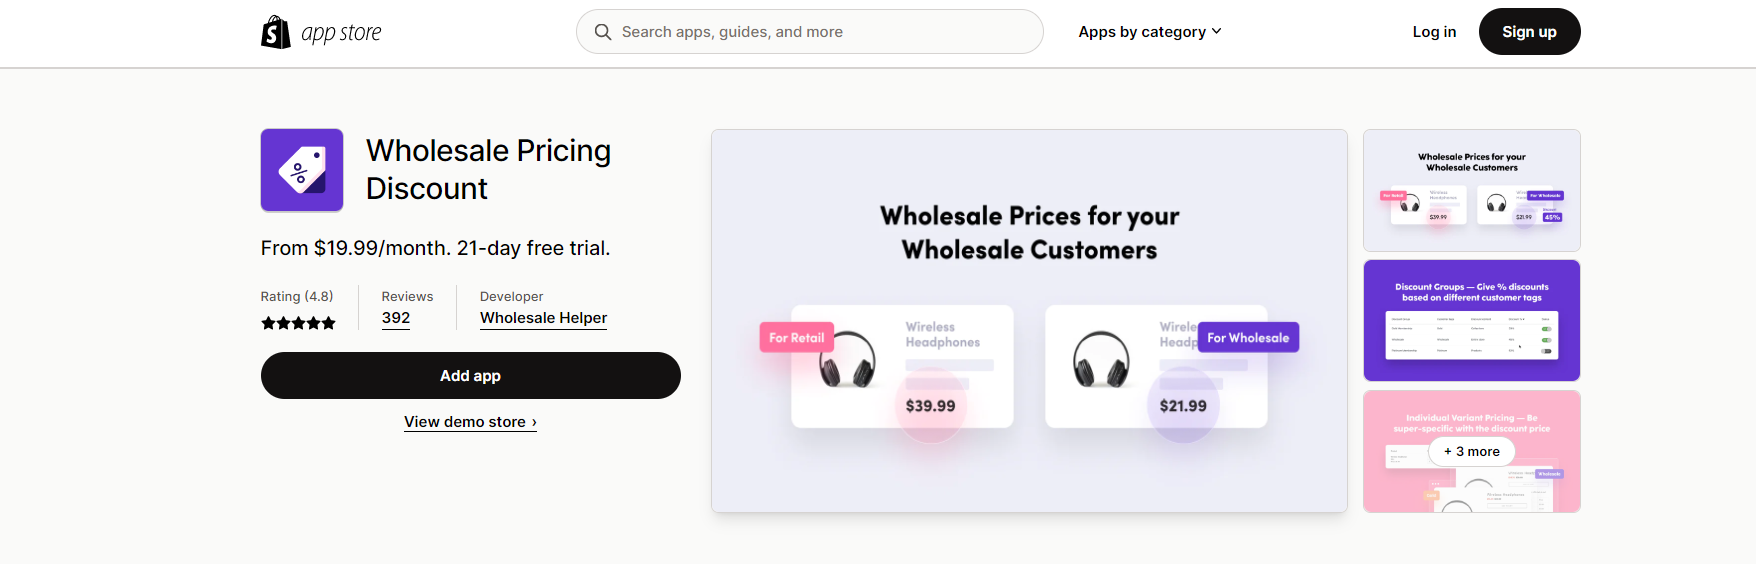
Task: Click the Wholesale Pricing Discount app icon
Action: point(302,170)
